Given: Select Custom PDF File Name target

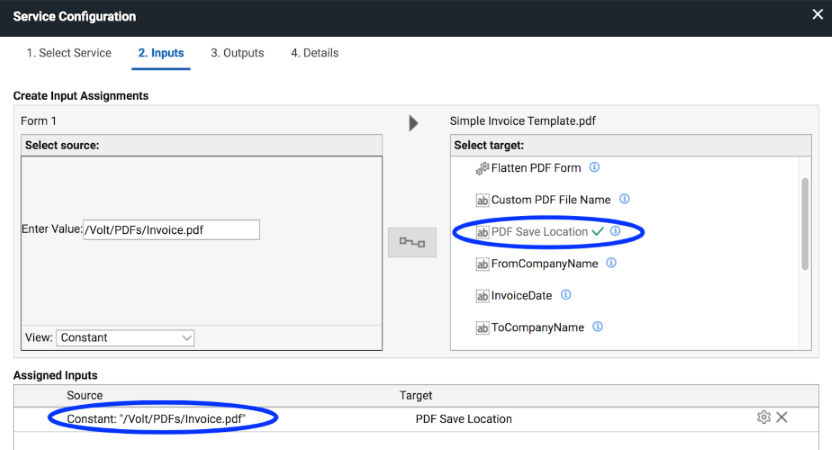Looking at the screenshot, I should (x=550, y=200).
